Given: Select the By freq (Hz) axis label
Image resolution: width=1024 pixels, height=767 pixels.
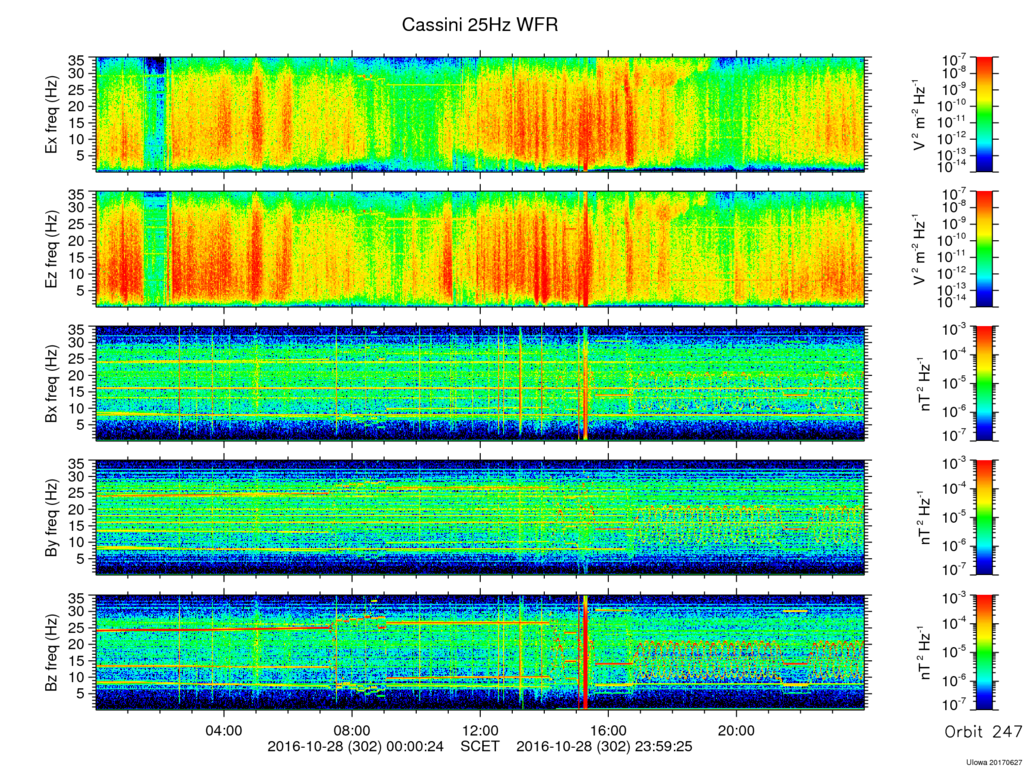Looking at the screenshot, I should tap(52, 517).
